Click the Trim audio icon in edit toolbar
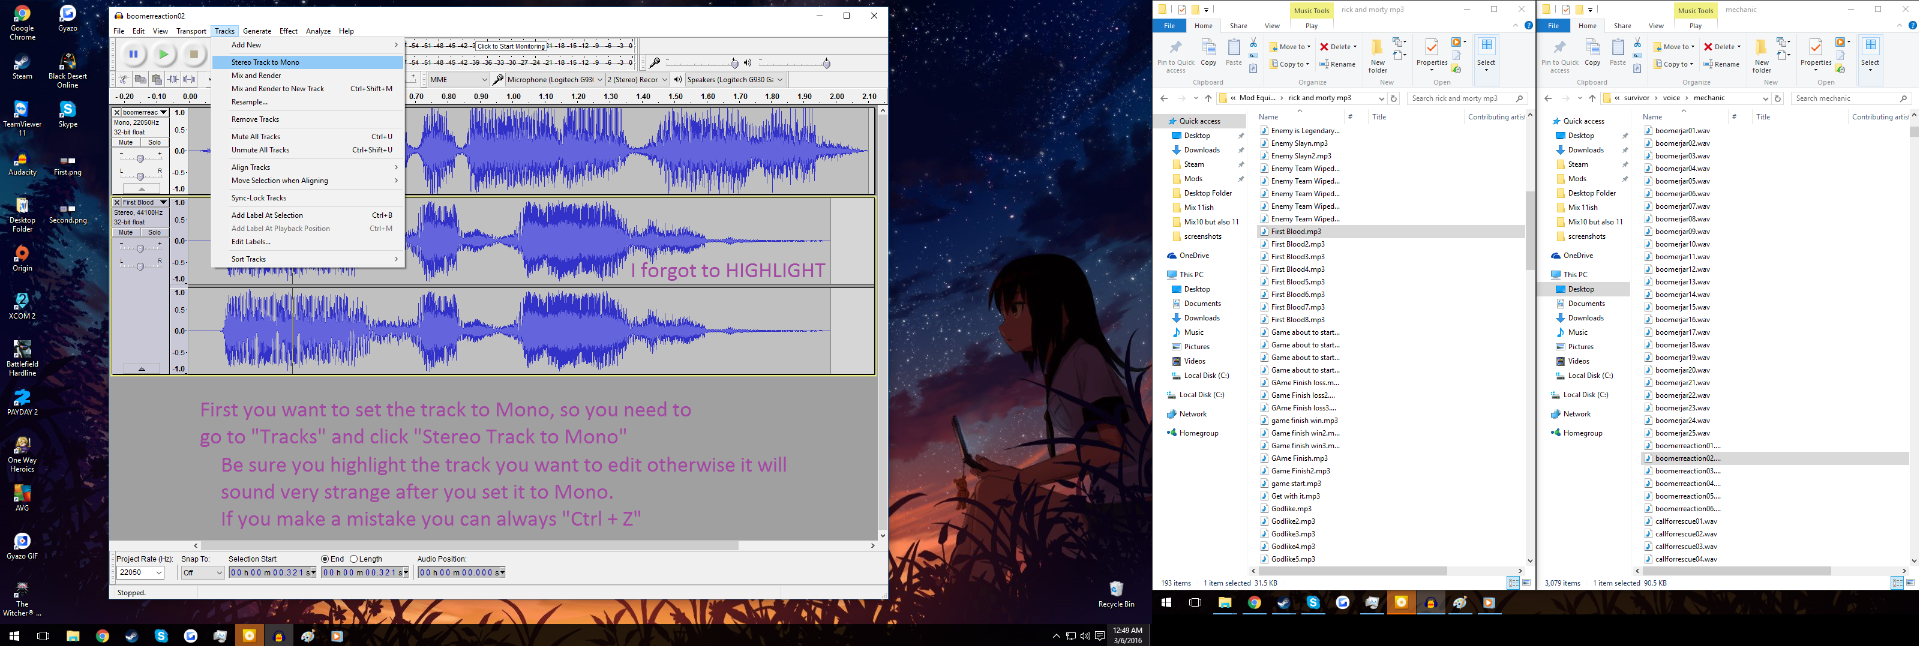 [x=173, y=79]
